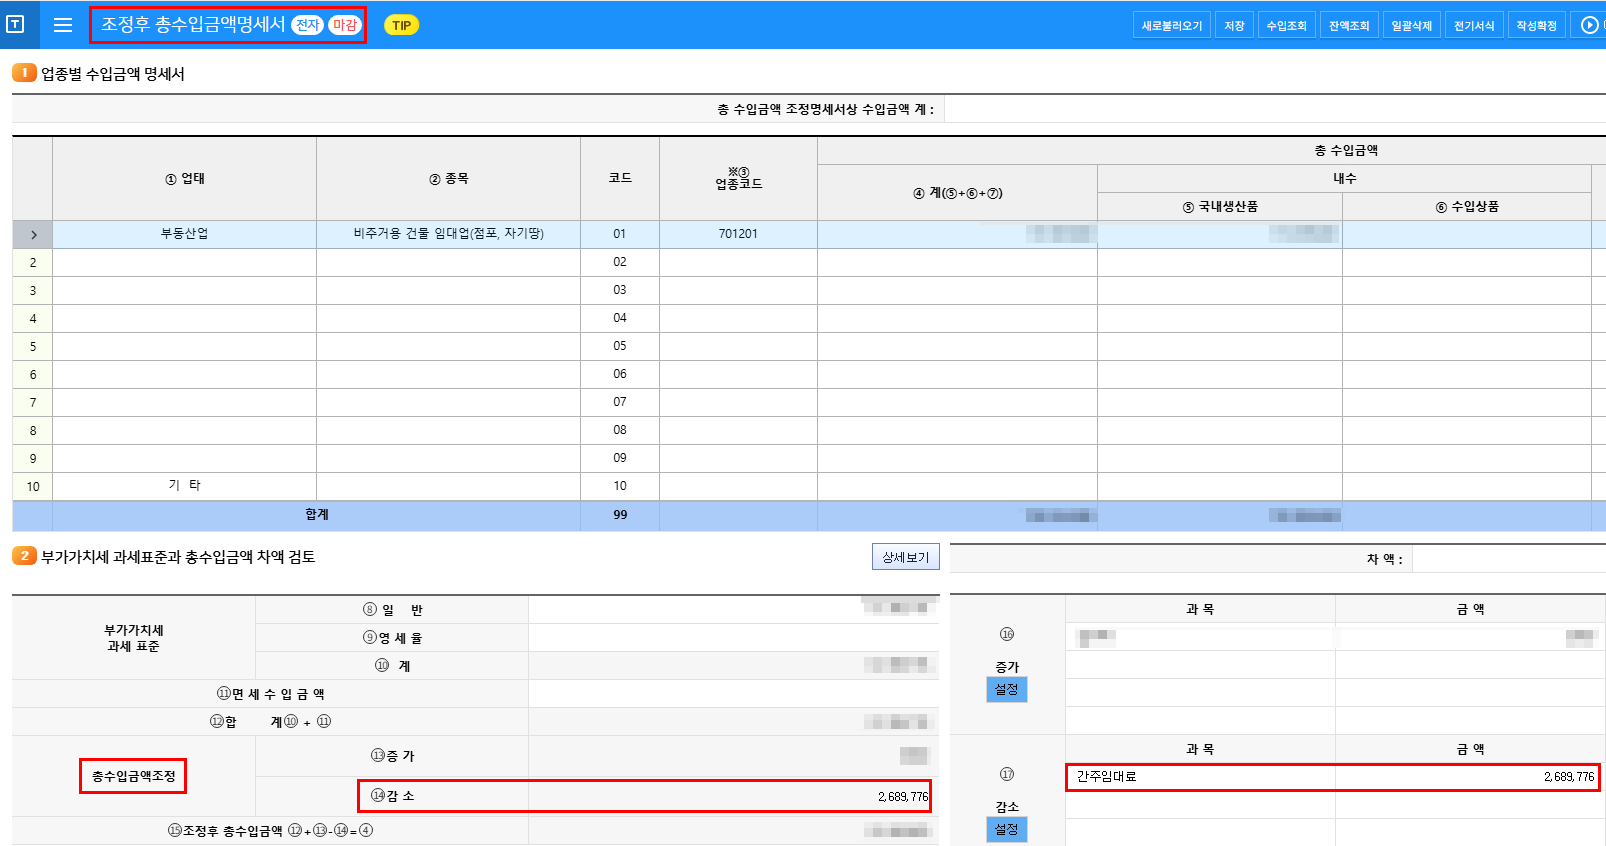Screen dimensions: 1606x846
Task: Click 총수입금액조정 label
Action: [x=133, y=776]
